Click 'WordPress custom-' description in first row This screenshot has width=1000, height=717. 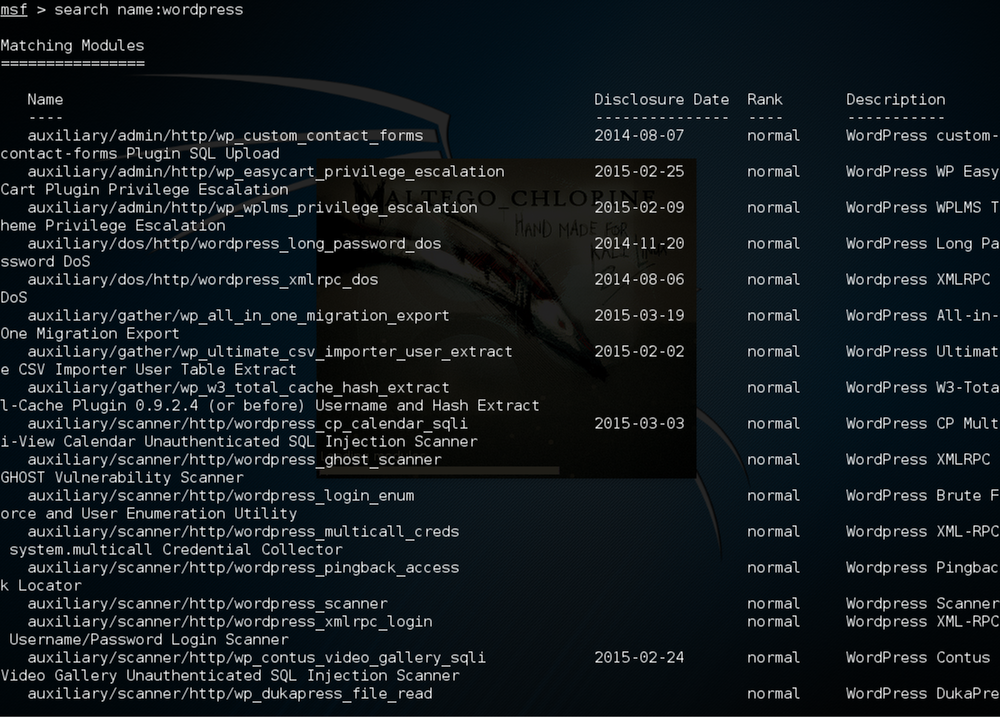[x=922, y=136]
